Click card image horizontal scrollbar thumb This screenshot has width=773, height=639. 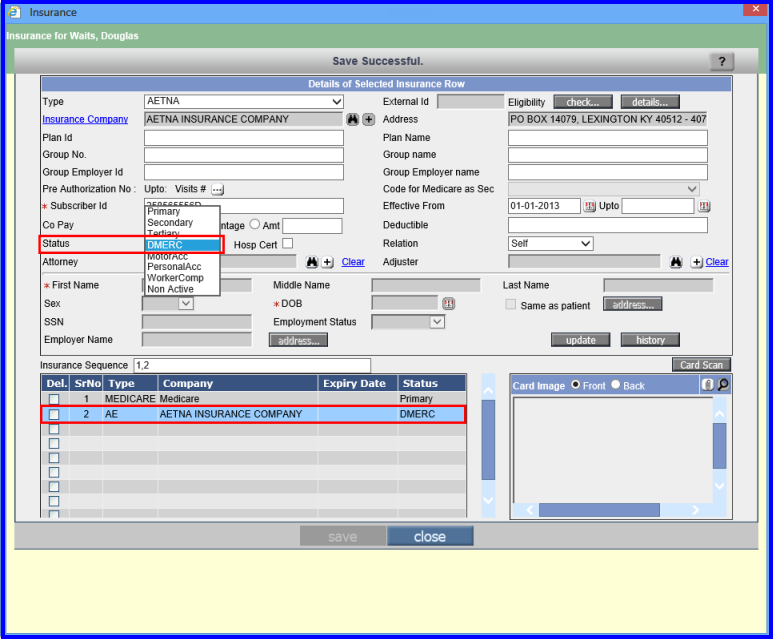pos(599,510)
